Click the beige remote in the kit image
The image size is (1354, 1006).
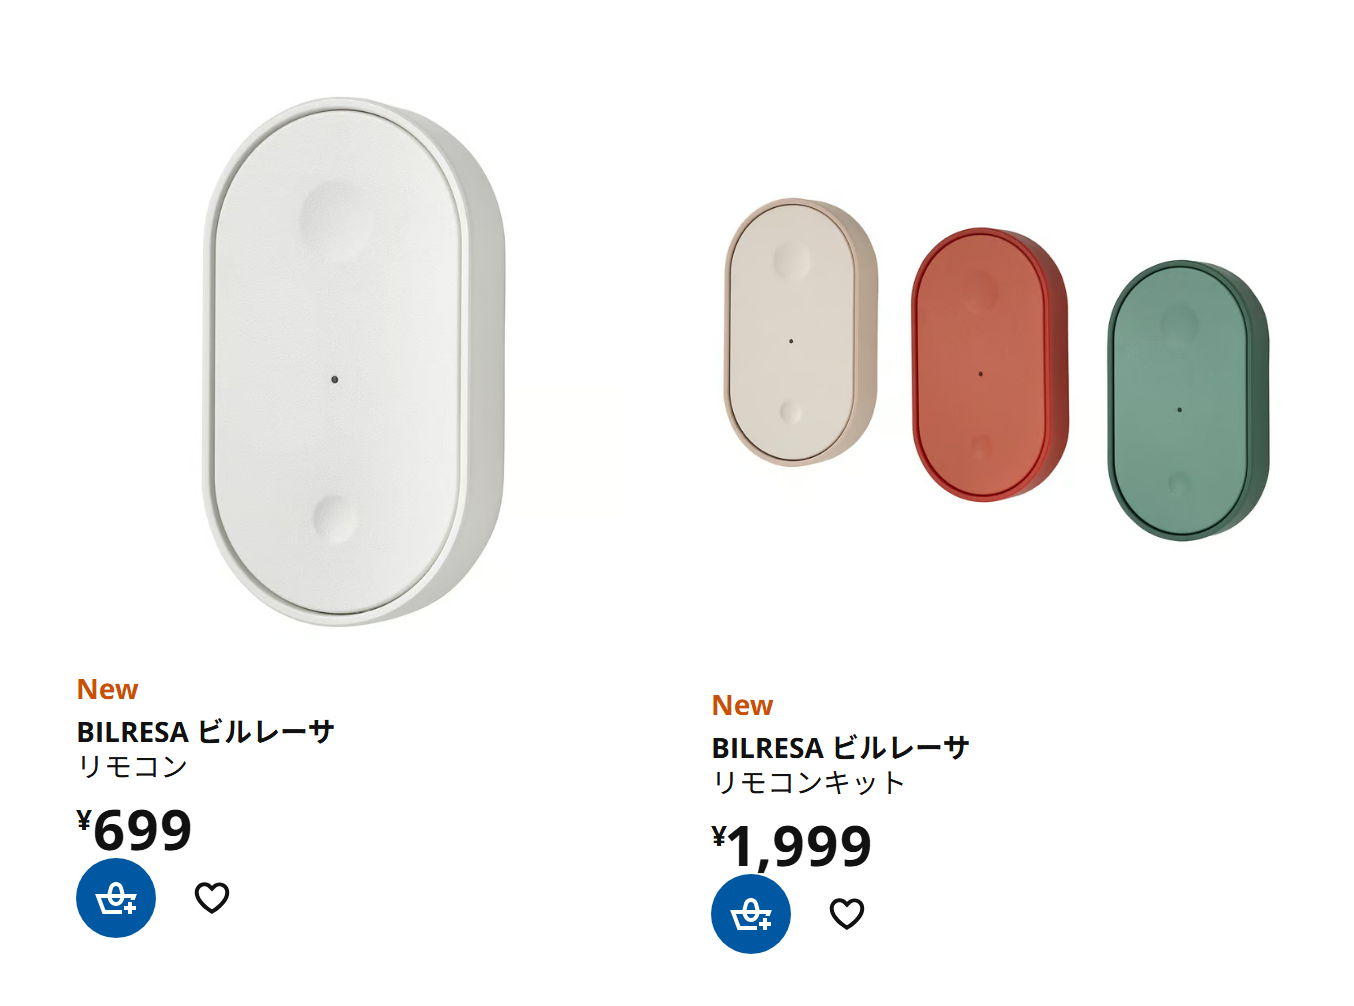[799, 332]
